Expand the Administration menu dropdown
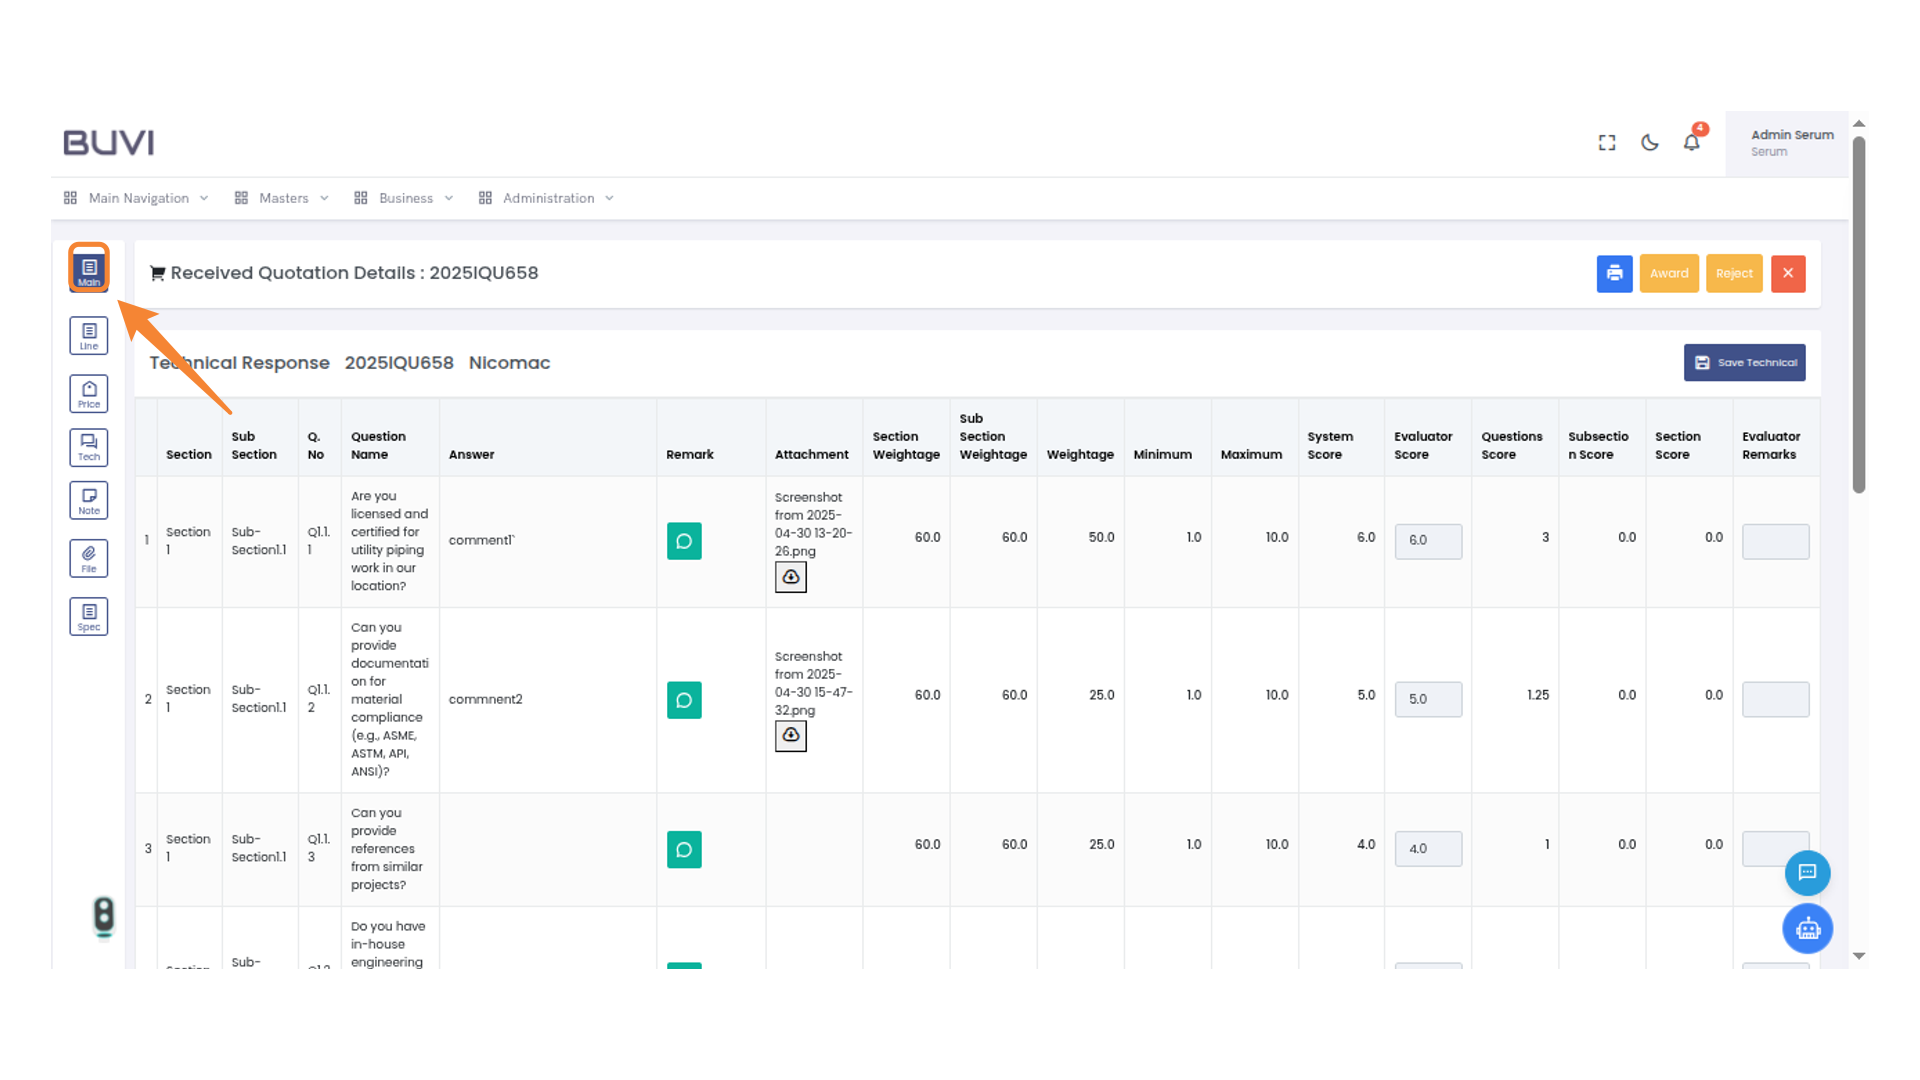 (547, 198)
